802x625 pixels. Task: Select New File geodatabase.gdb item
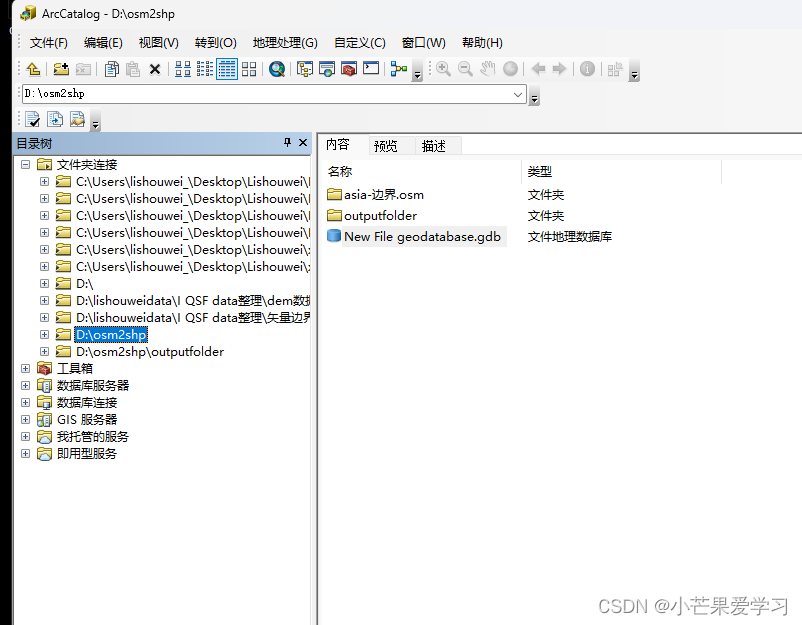tap(422, 237)
